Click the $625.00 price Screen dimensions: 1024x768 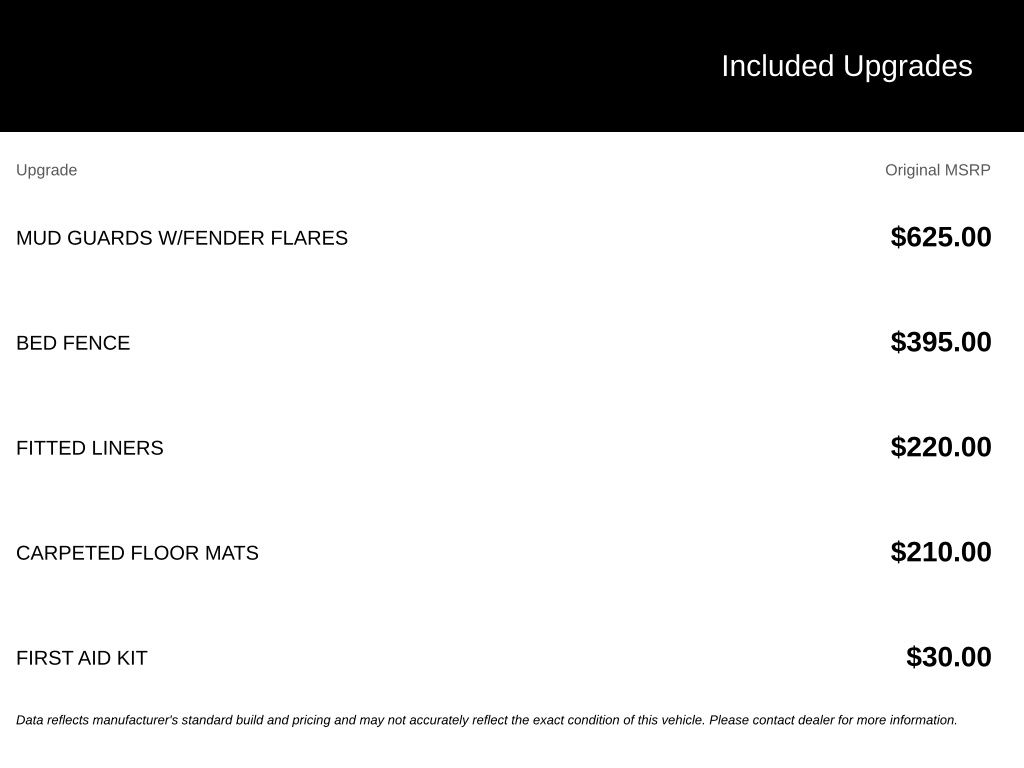pos(940,237)
